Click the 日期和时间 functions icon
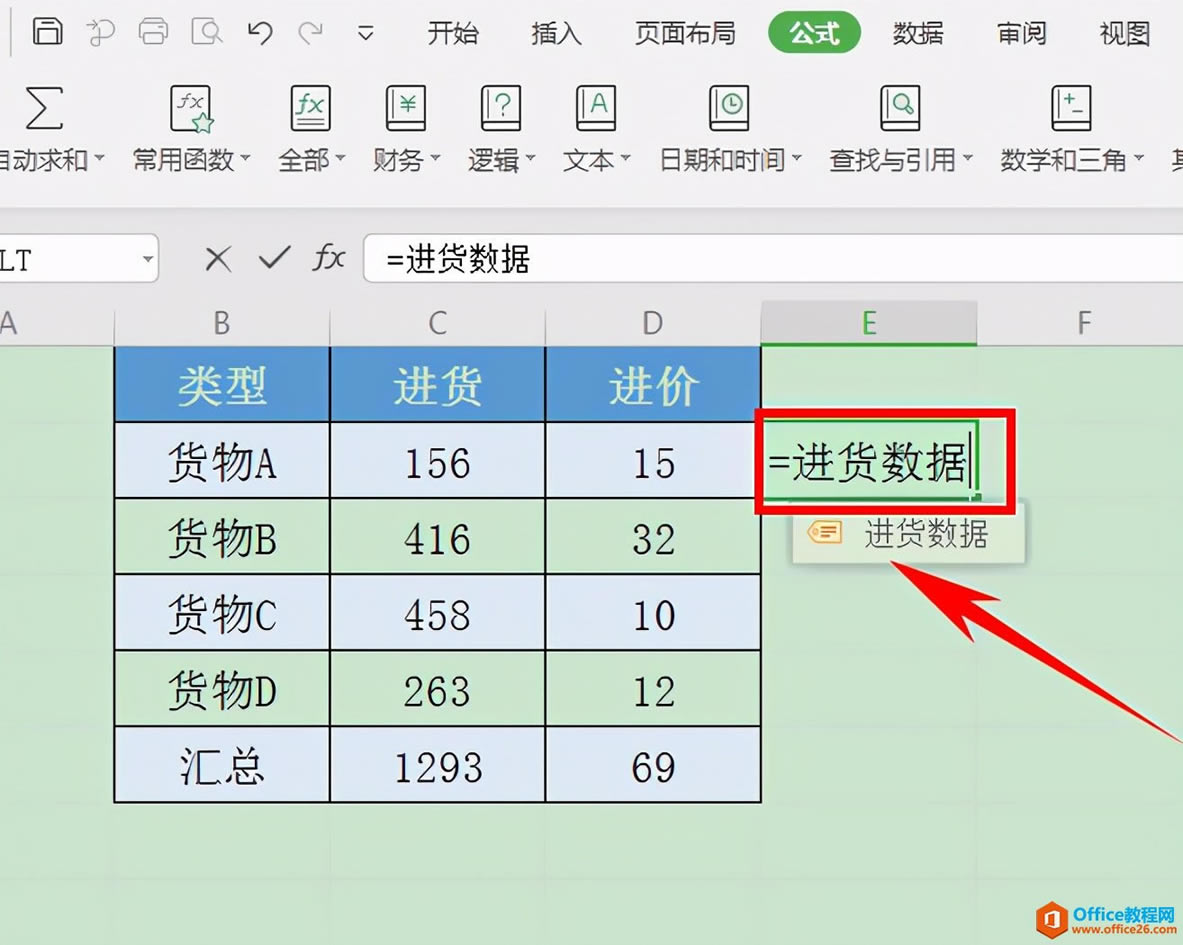The width and height of the screenshot is (1183, 945). pyautogui.click(x=729, y=108)
